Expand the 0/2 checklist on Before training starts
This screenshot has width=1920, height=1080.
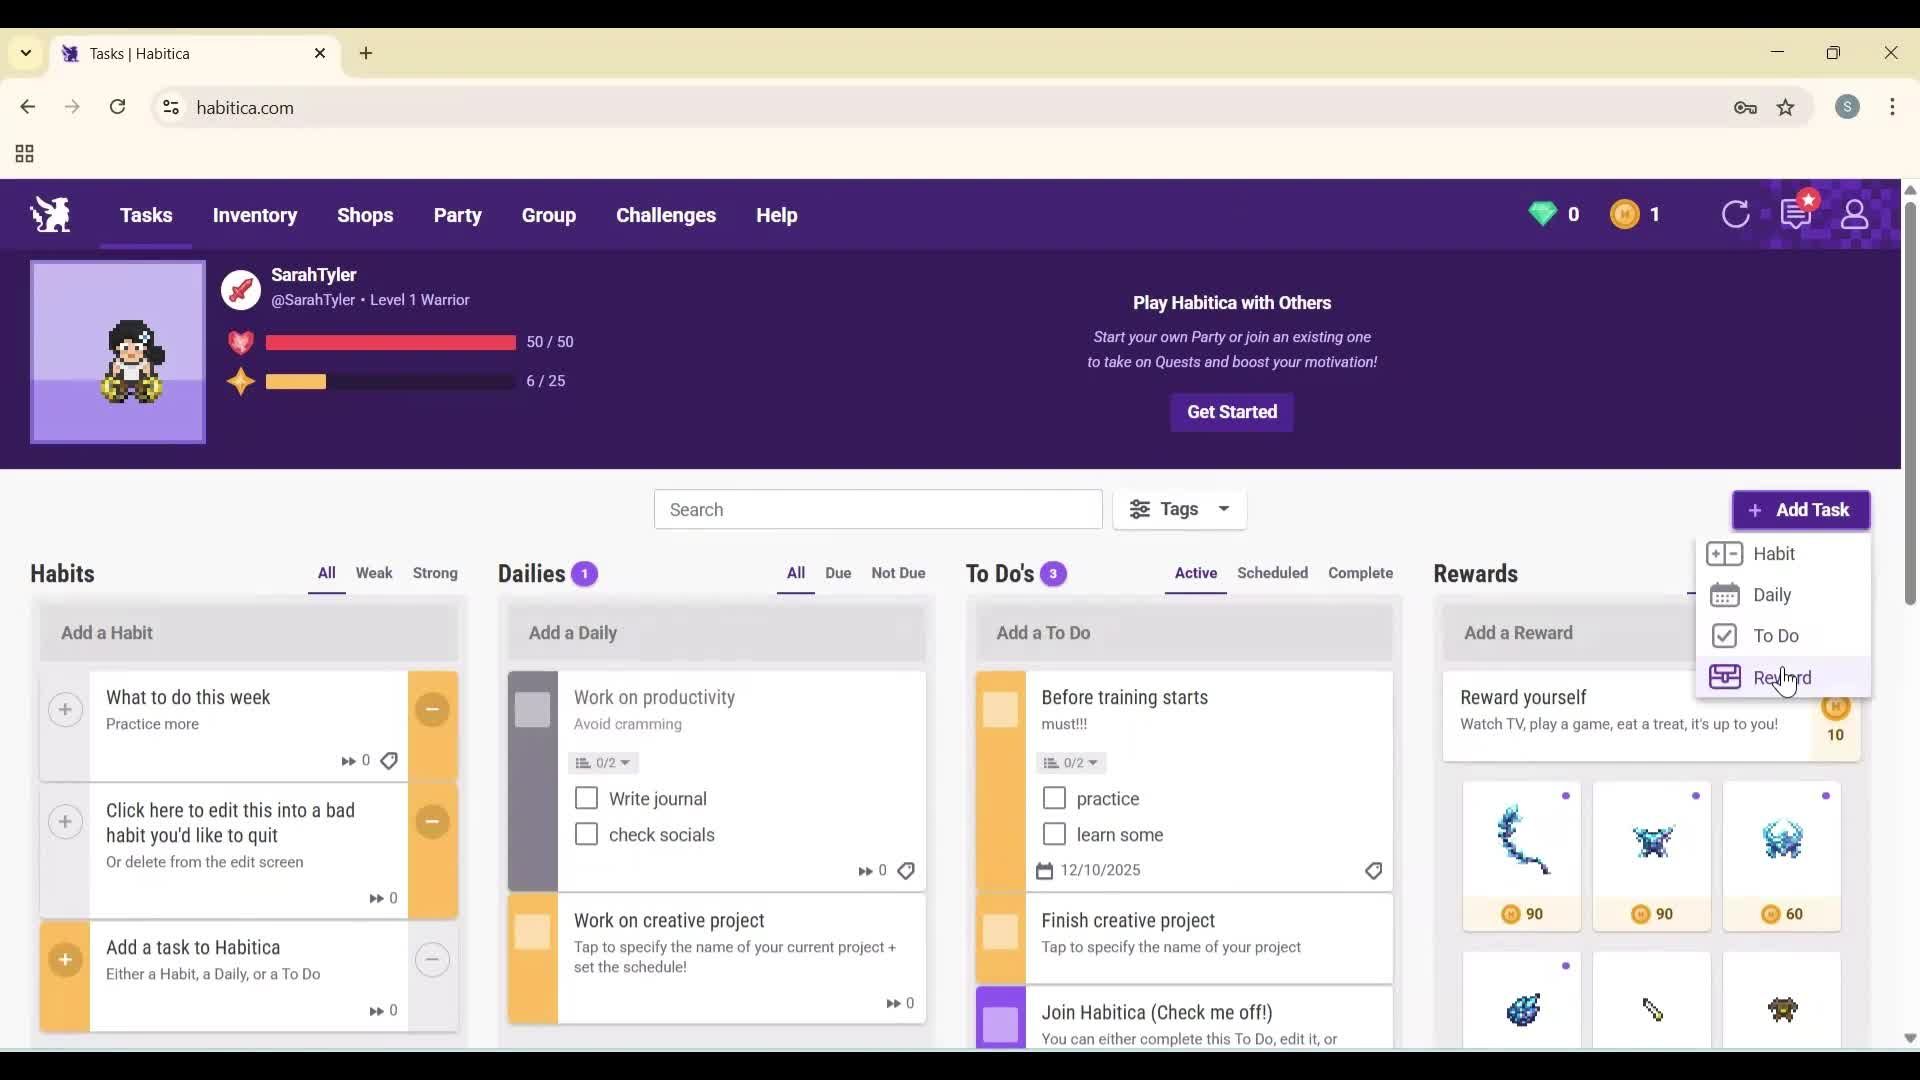(1070, 762)
